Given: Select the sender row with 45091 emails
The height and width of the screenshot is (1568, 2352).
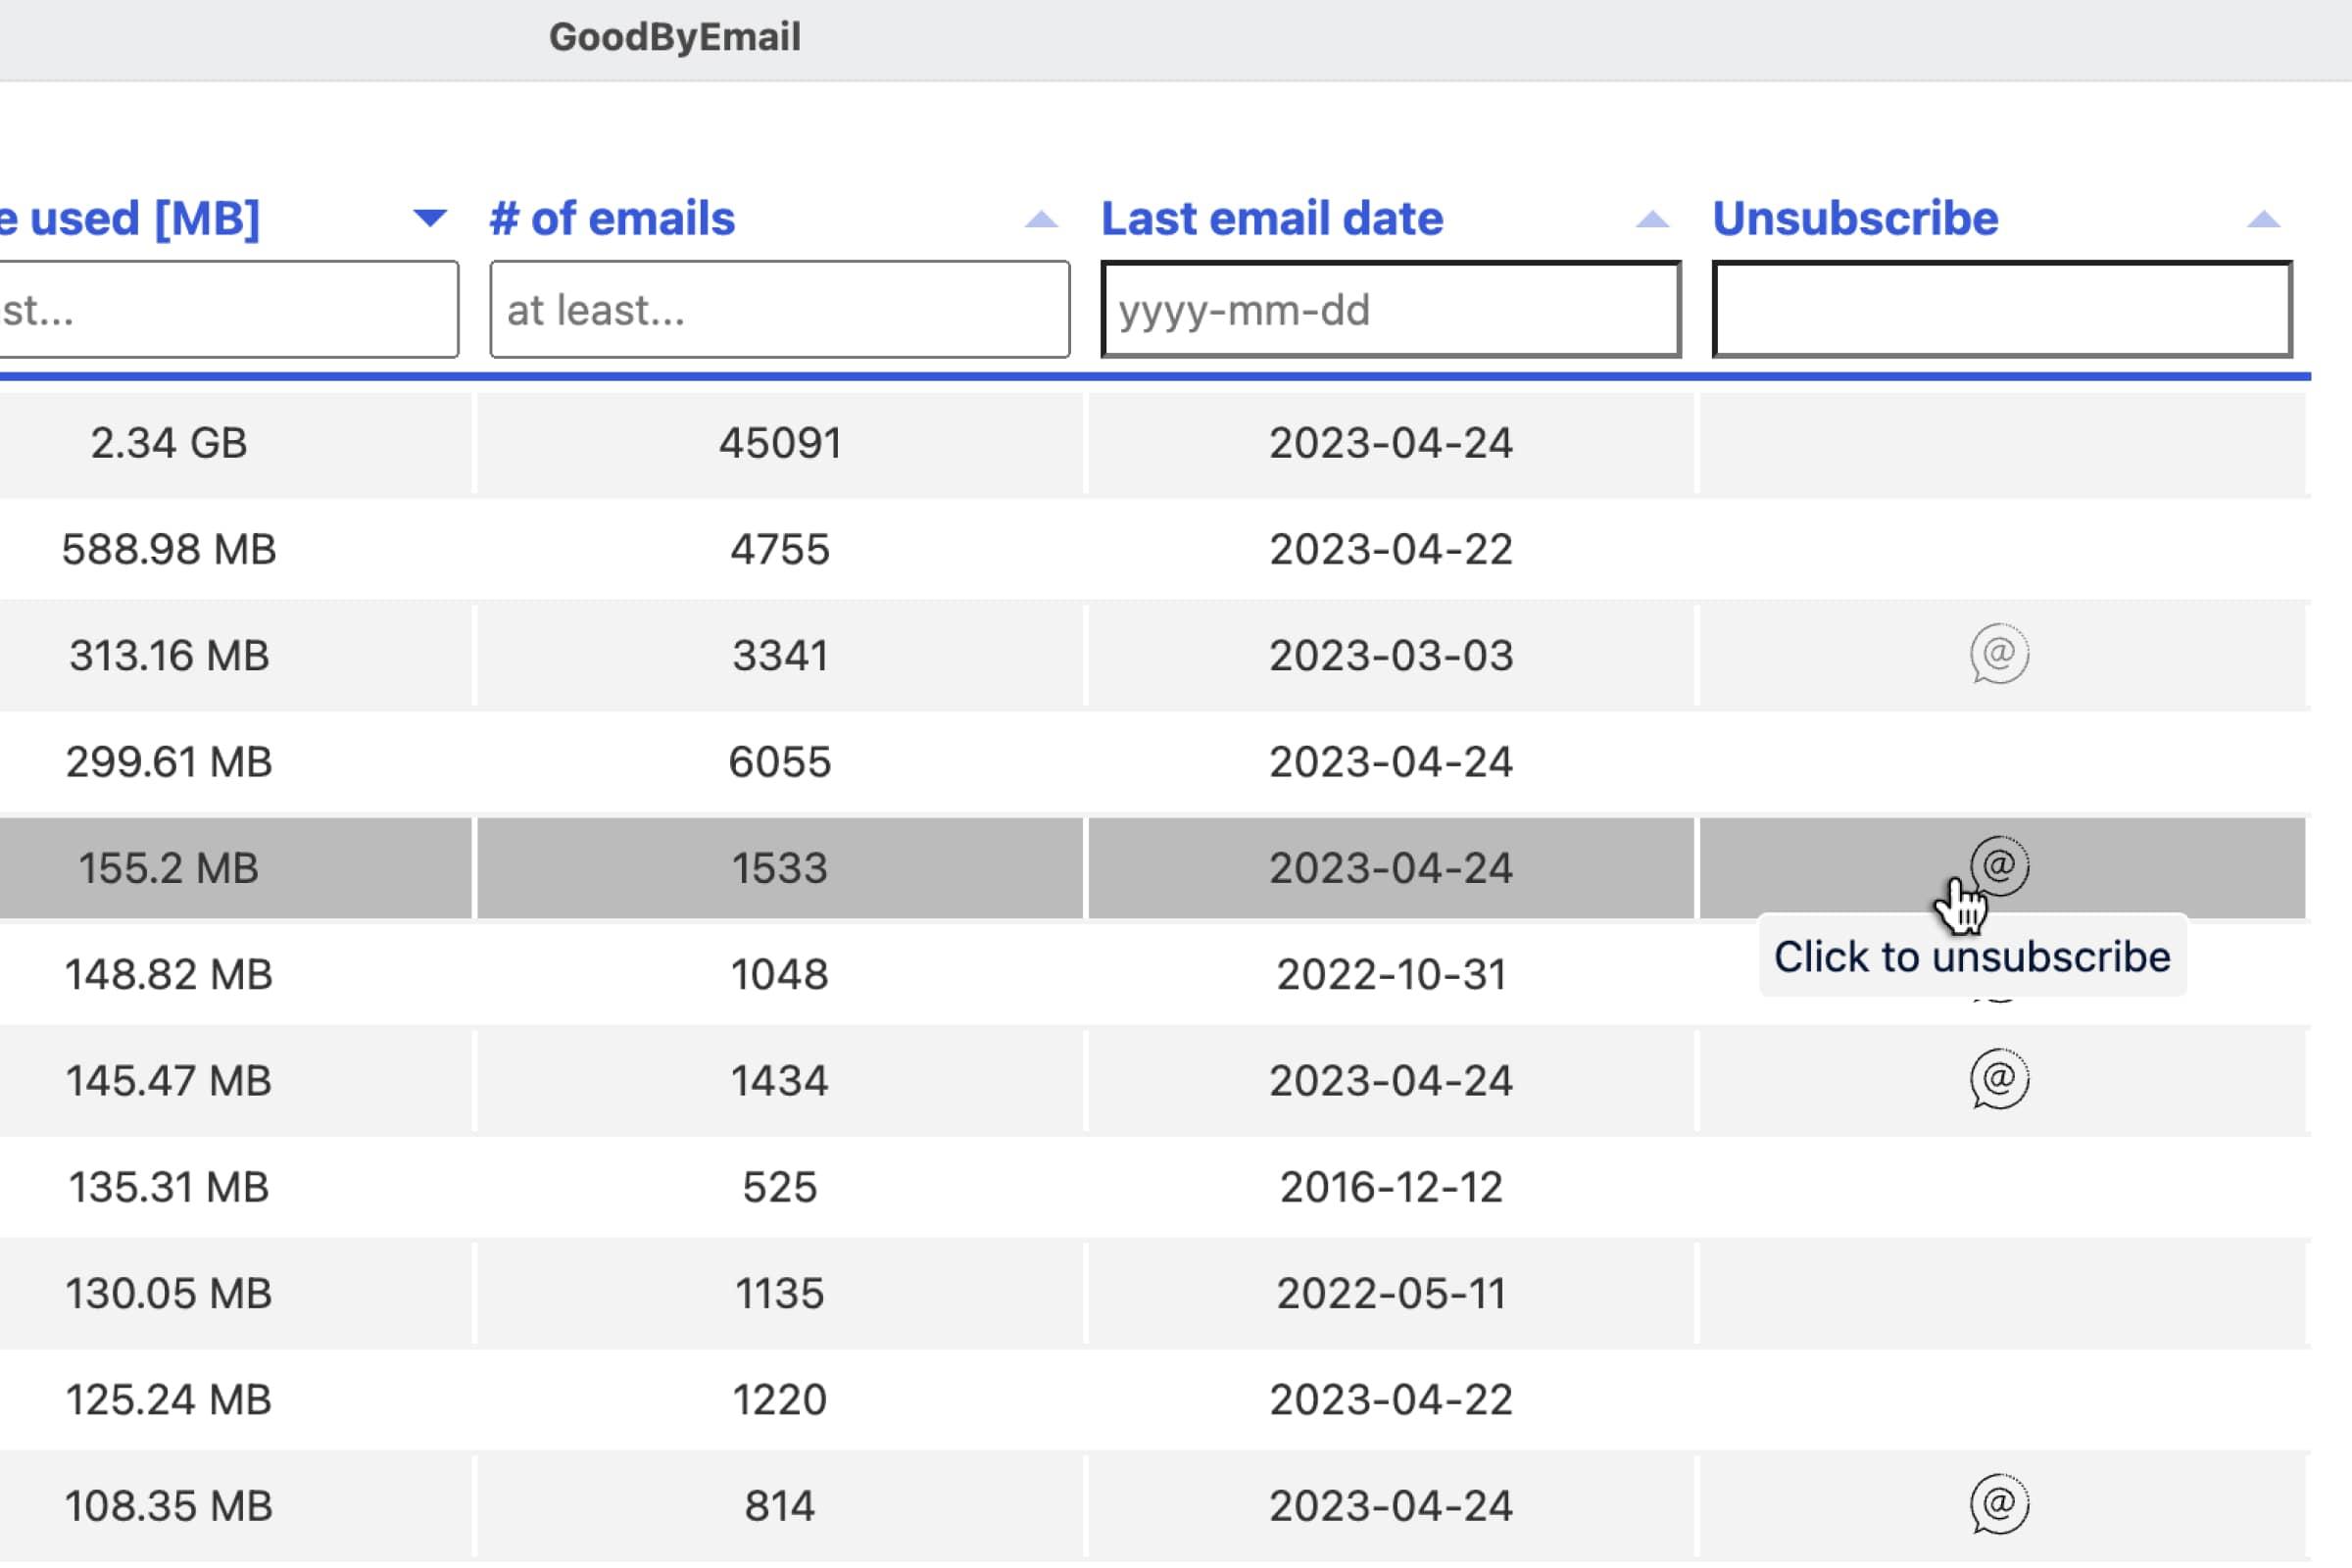Looking at the screenshot, I should (x=782, y=444).
